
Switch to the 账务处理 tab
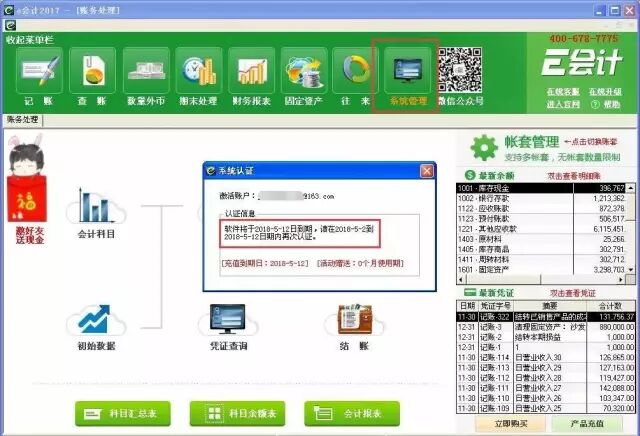pos(22,120)
